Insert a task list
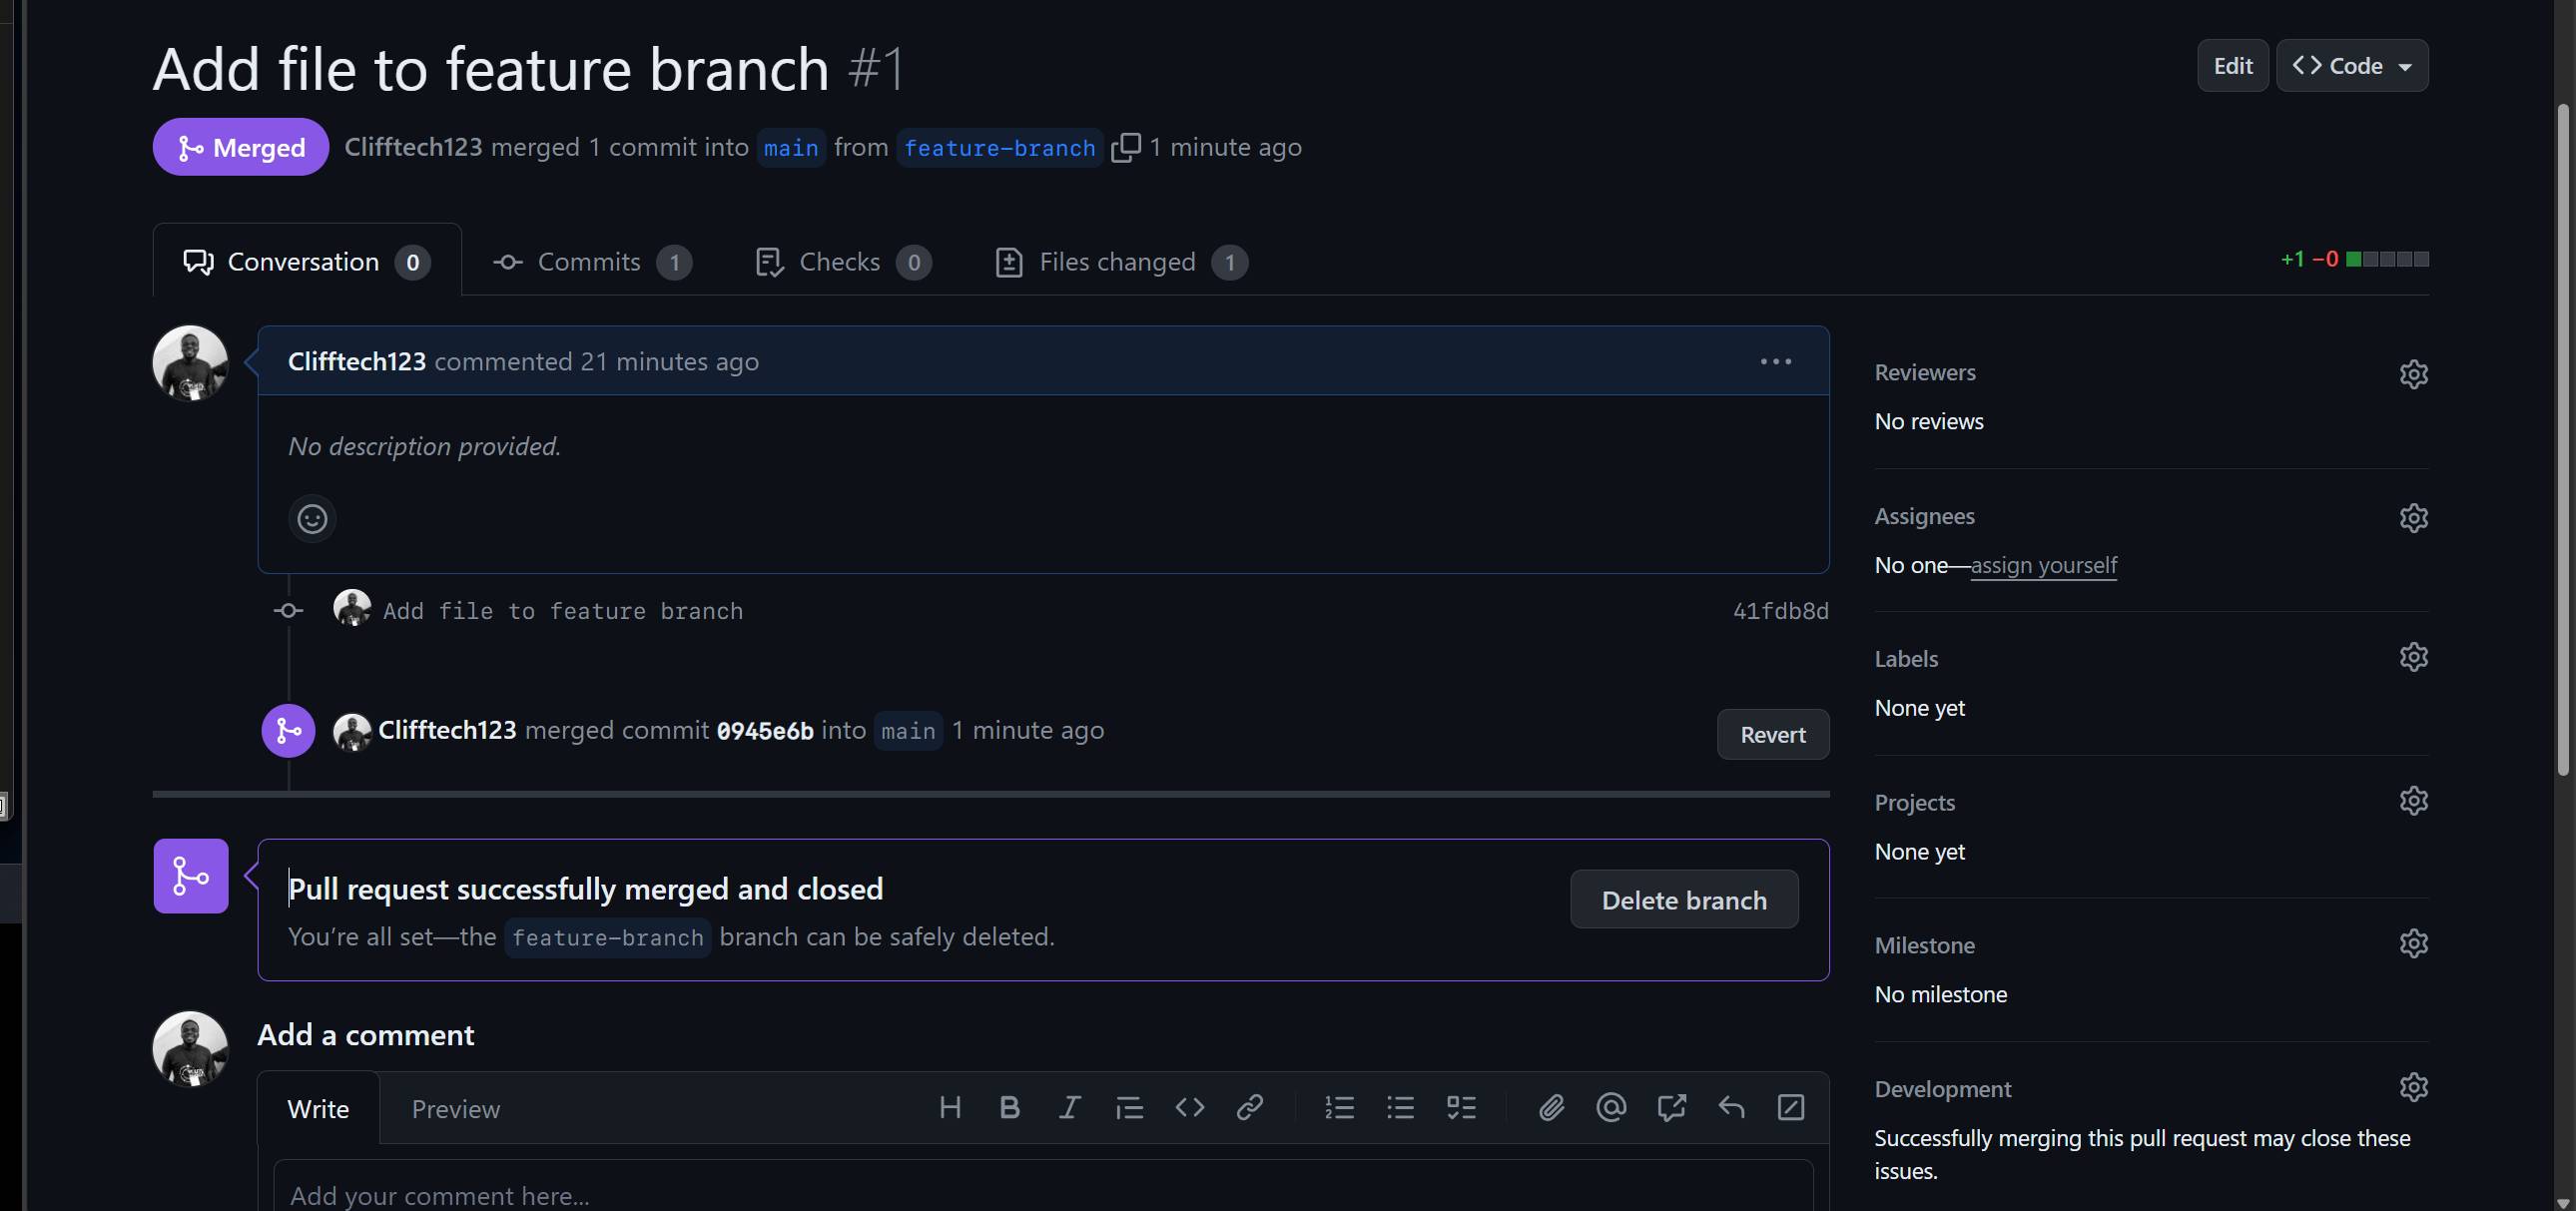This screenshot has height=1211, width=2576. tap(1461, 1107)
